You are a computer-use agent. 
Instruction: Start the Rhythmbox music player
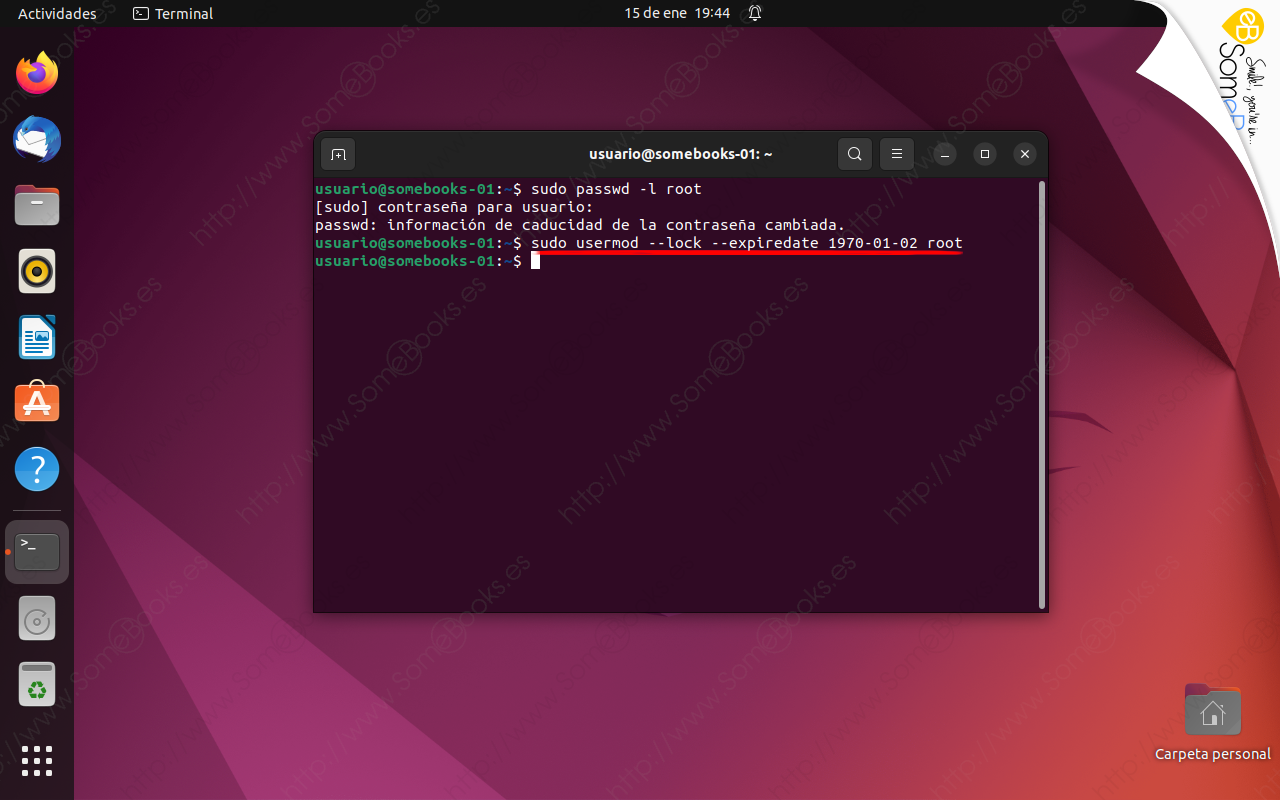click(x=36, y=270)
